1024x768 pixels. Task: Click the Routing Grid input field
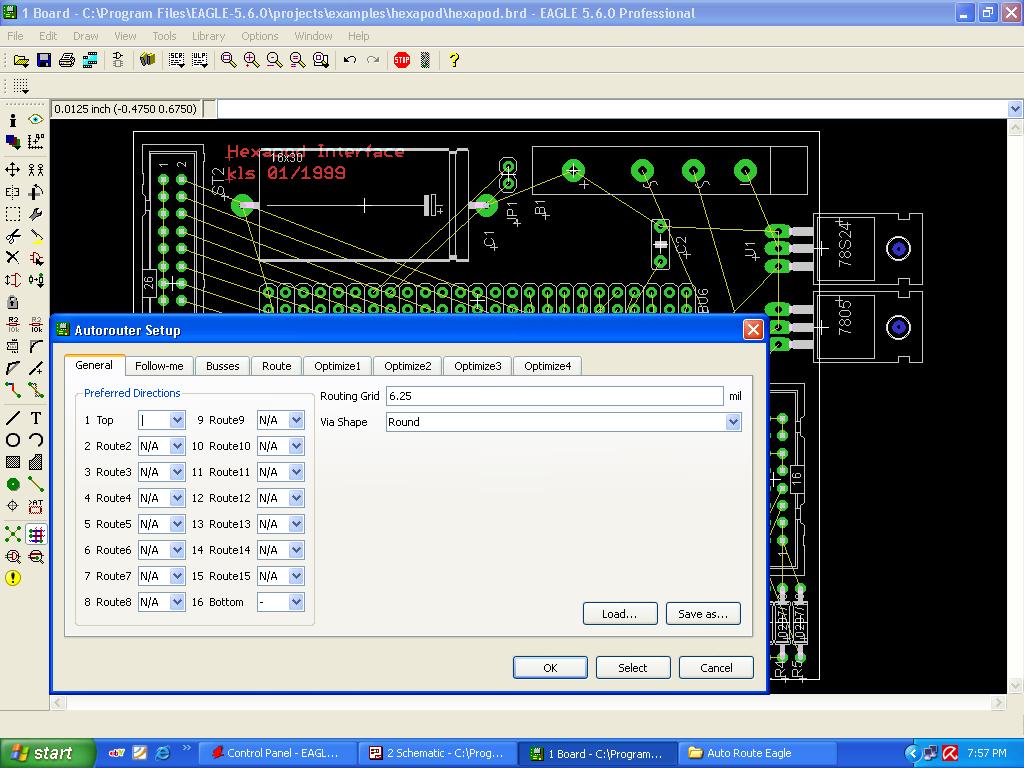coord(555,396)
